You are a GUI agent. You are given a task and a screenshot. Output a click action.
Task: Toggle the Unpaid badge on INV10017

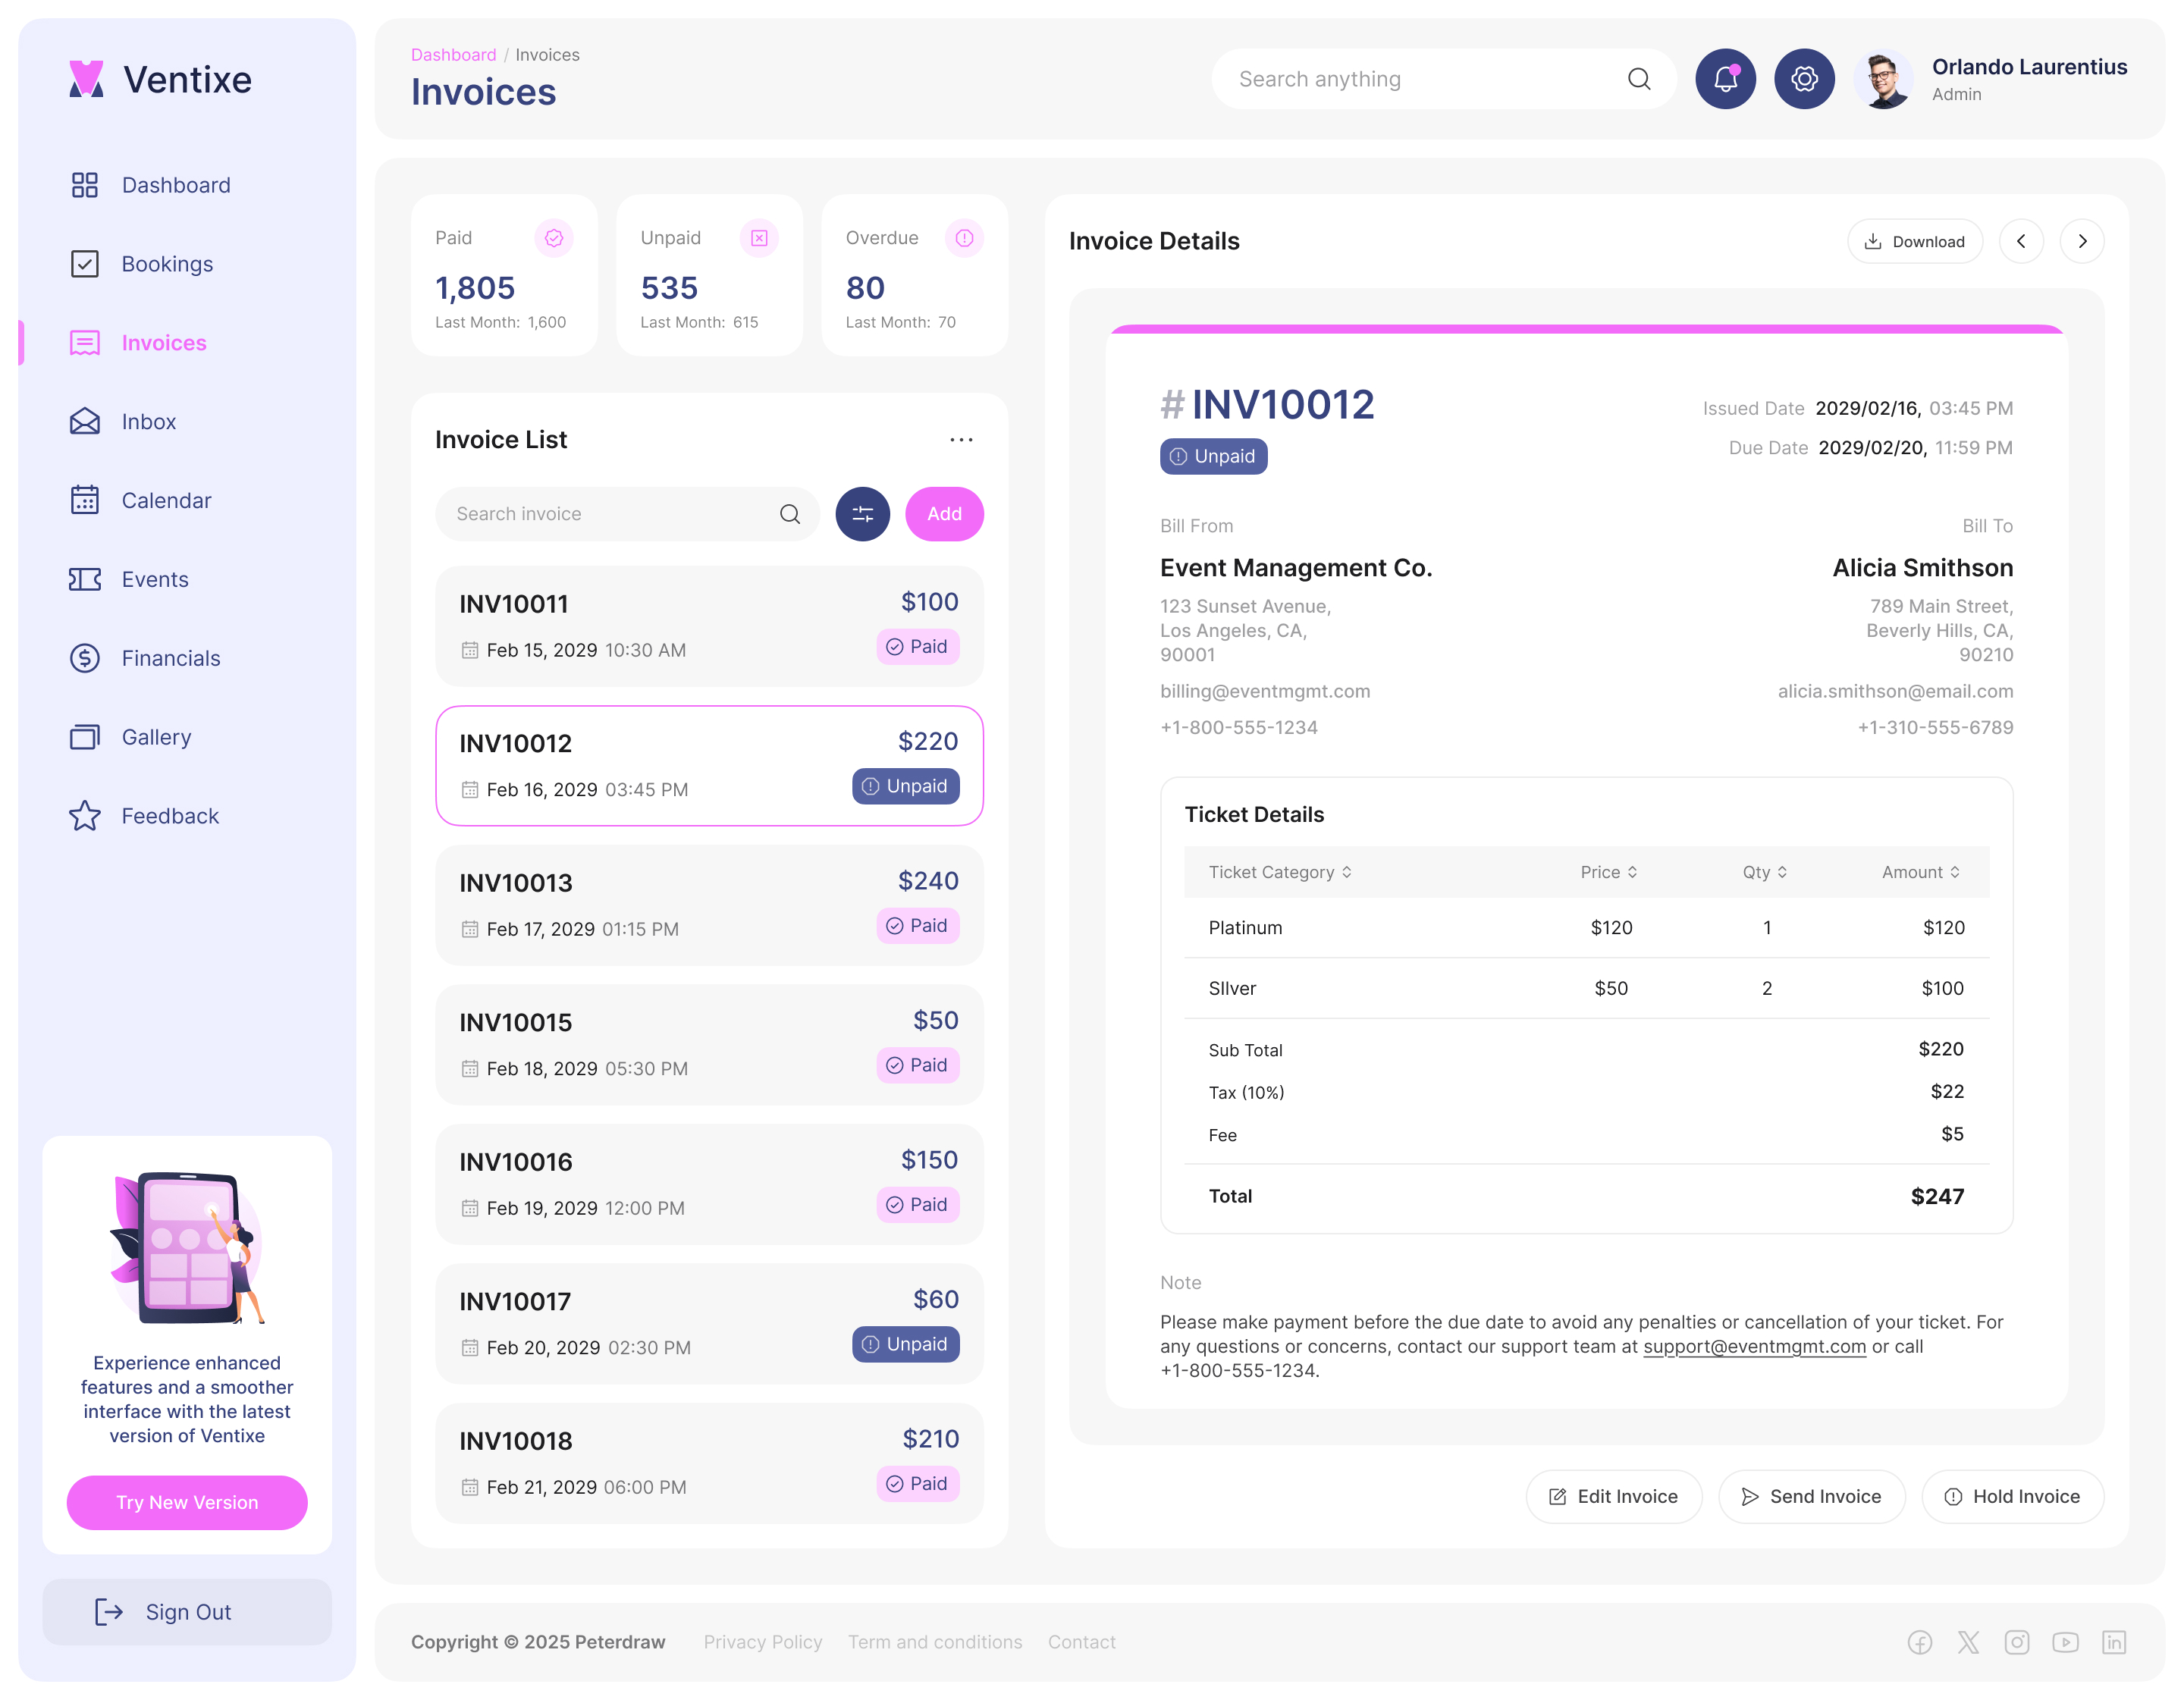905,1344
